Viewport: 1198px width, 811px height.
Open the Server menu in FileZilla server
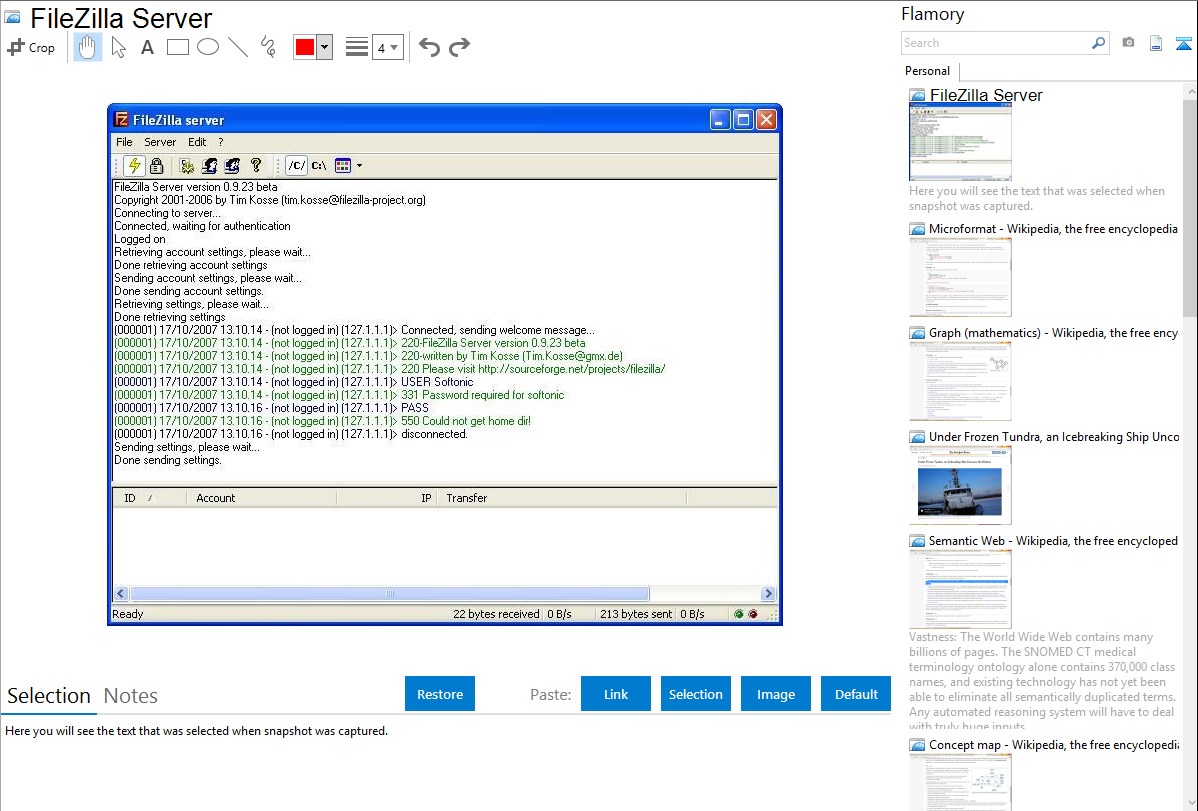coord(160,142)
